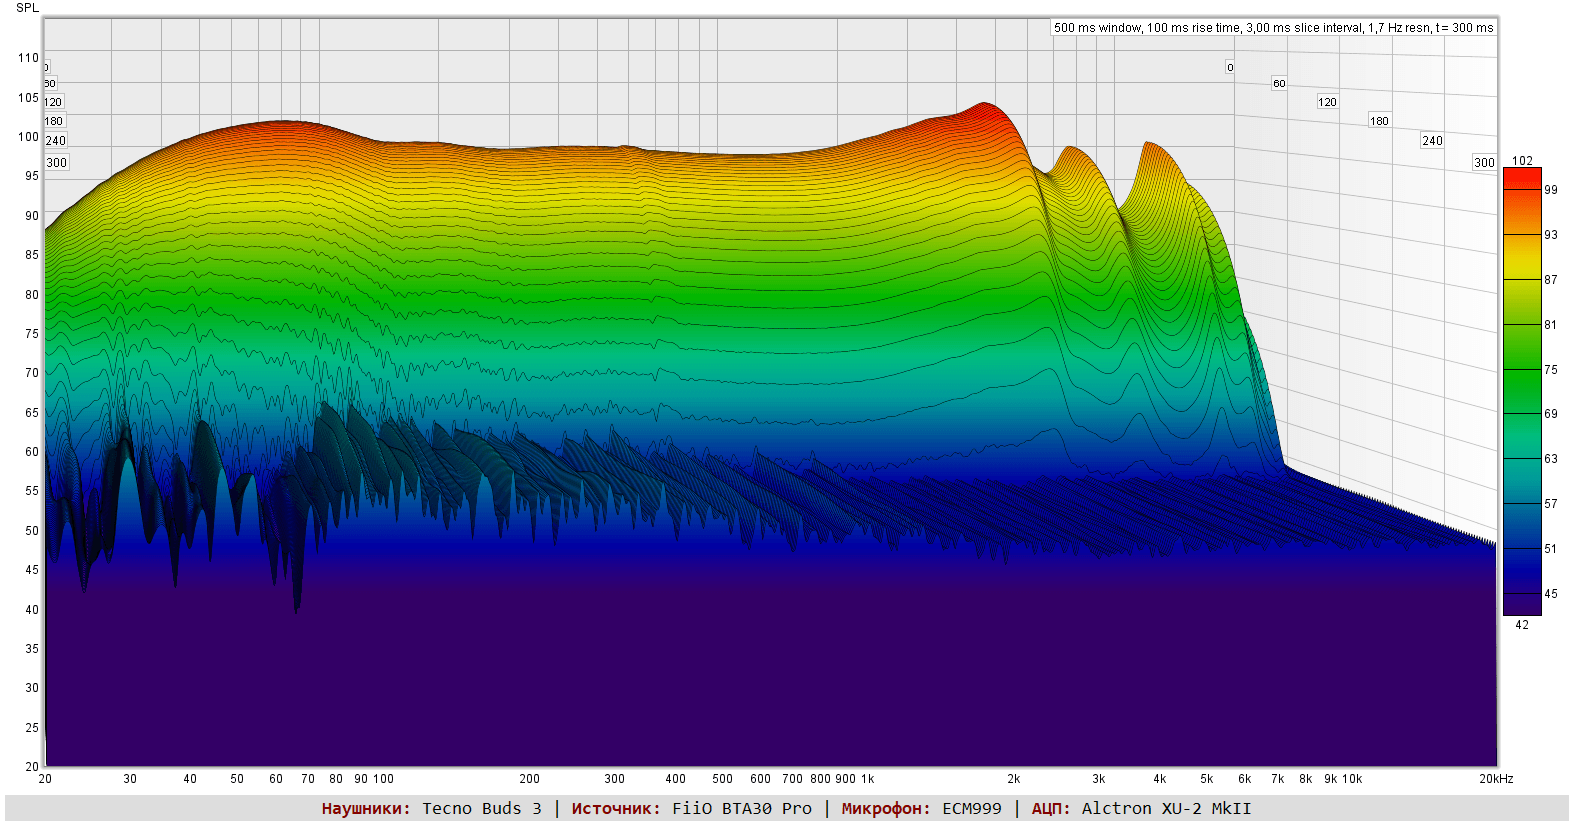The image size is (1574, 826).
Task: Click the 200 mark on the frequency axis
Action: coord(529,779)
